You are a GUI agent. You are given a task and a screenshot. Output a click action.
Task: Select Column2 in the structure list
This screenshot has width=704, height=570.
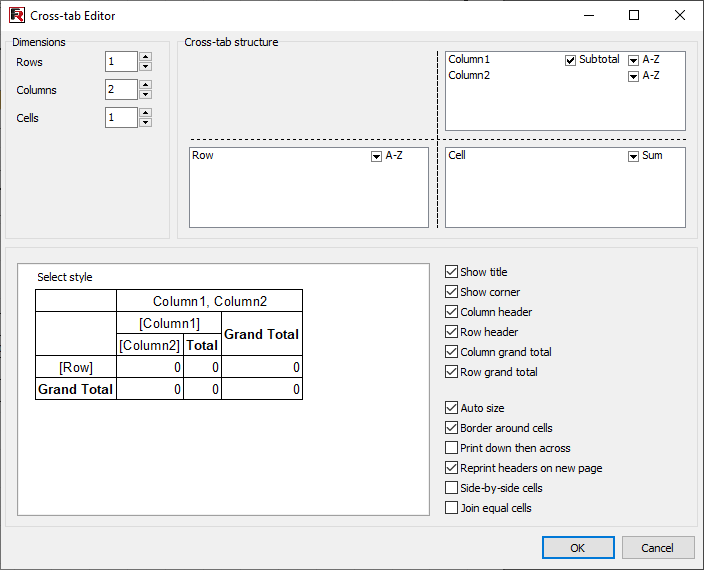469,75
